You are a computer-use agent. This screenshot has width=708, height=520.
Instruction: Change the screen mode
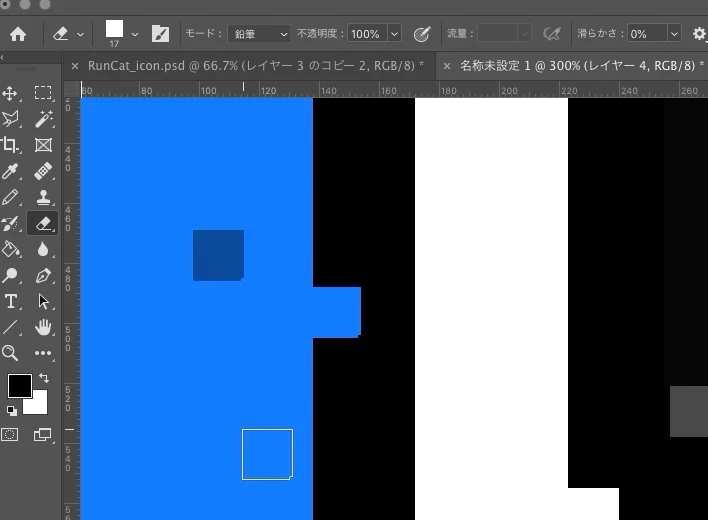pos(43,435)
